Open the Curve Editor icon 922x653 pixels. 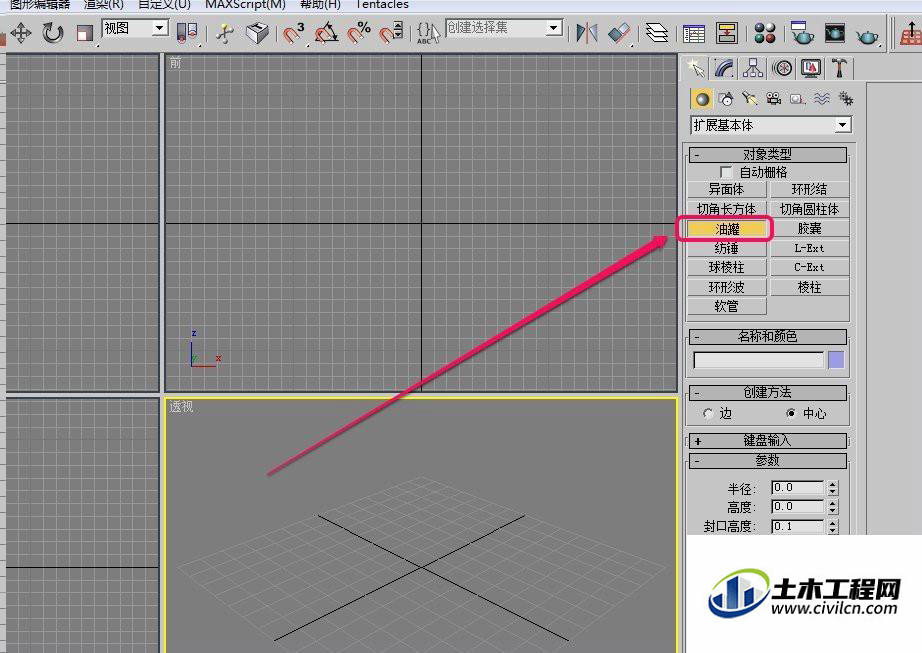click(694, 34)
